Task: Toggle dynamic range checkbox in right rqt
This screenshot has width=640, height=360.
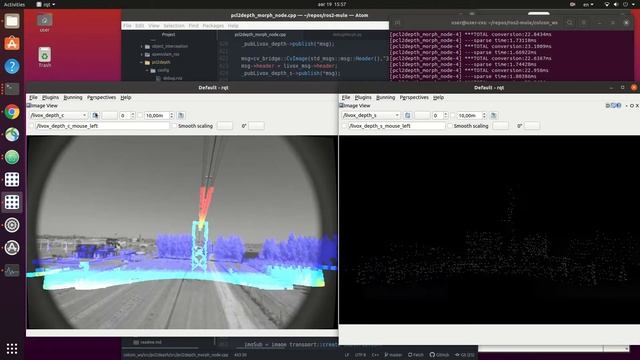Action: (x=453, y=116)
